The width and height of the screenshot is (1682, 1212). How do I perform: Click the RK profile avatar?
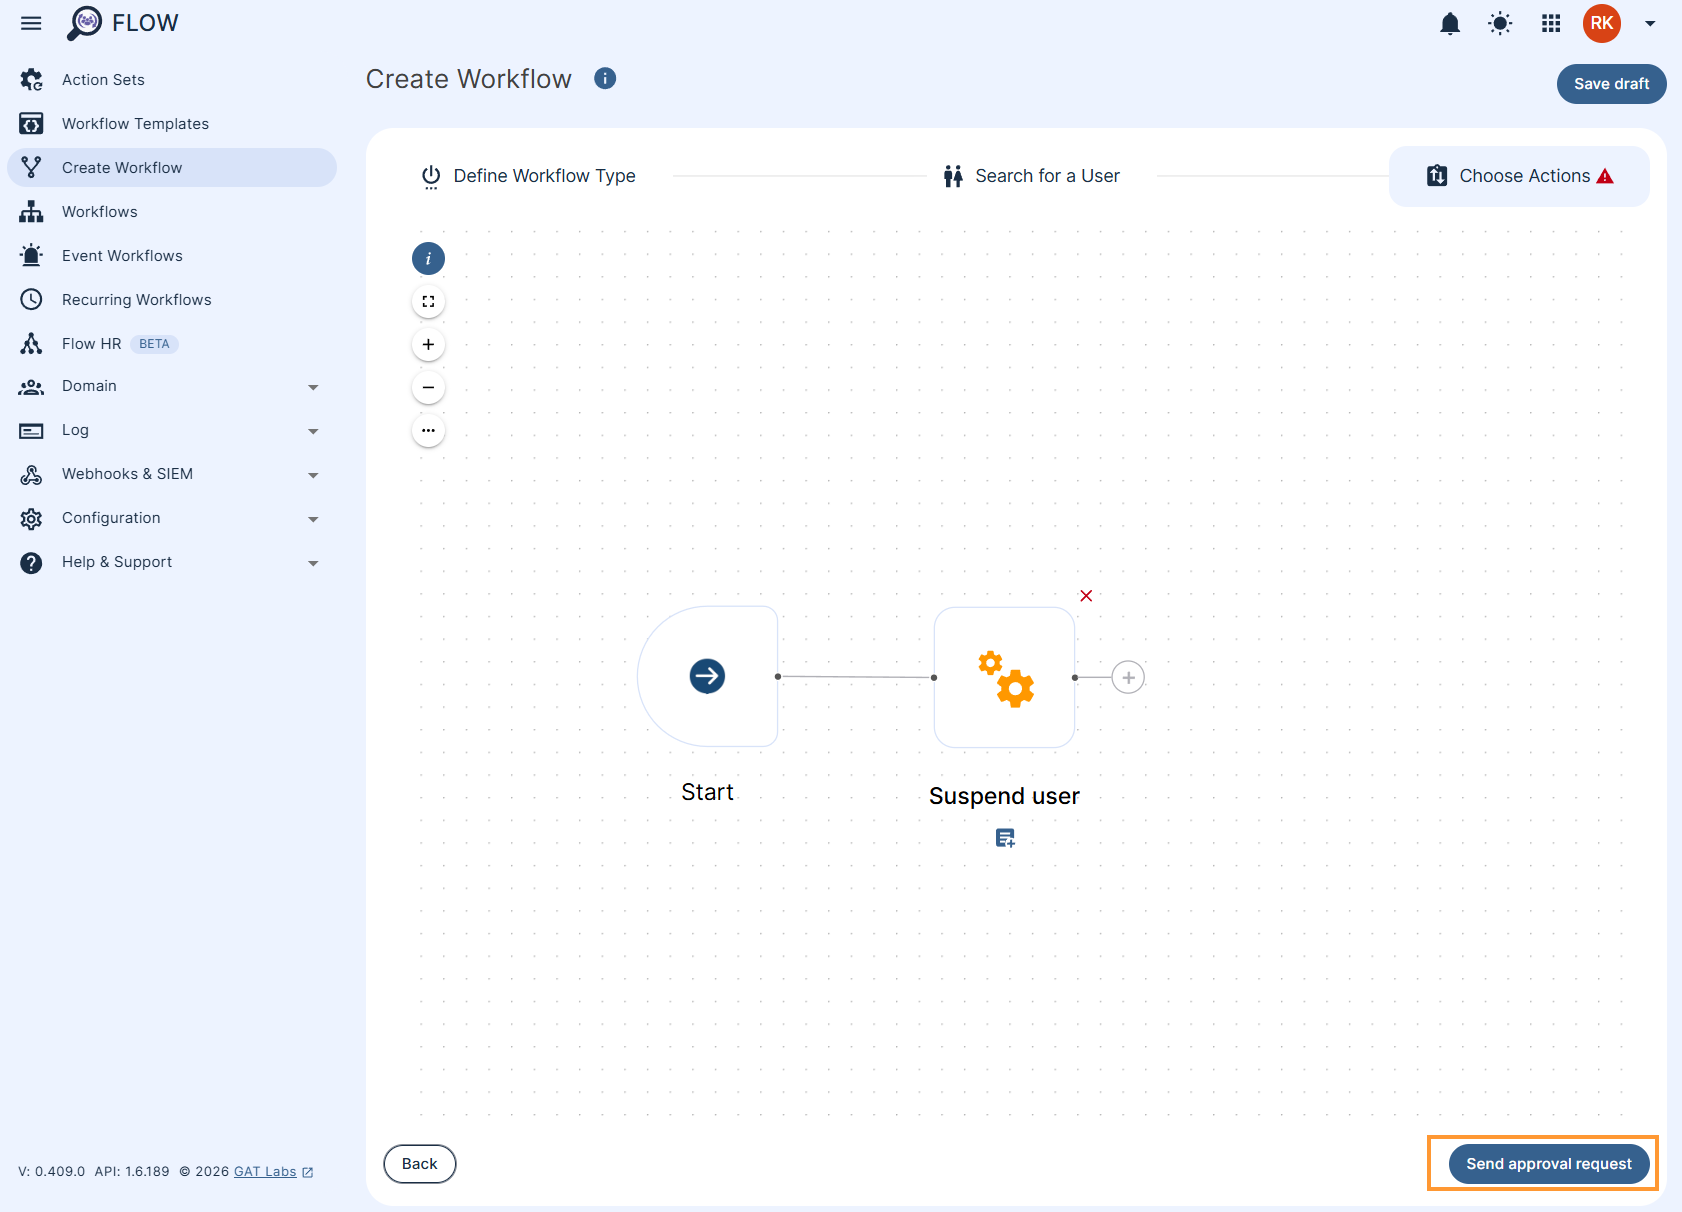click(1601, 23)
